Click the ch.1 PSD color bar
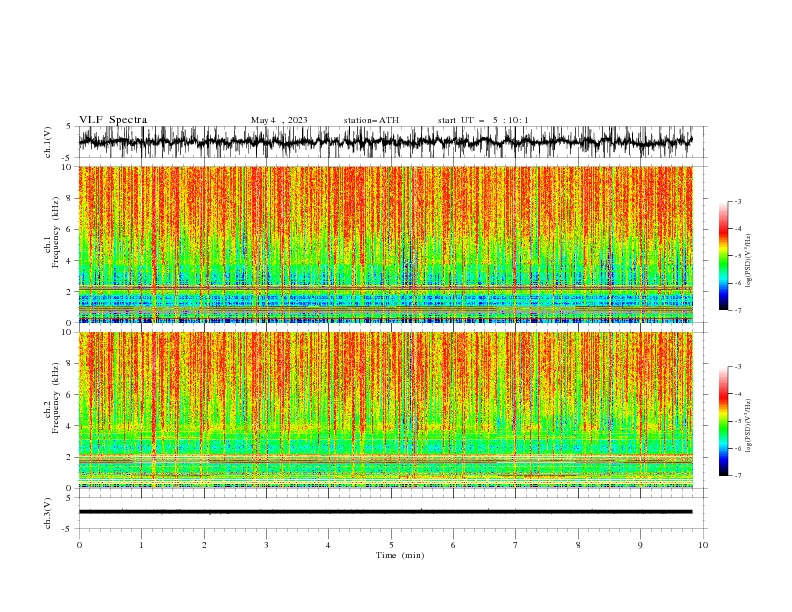Image resolution: width=792 pixels, height=612 pixels. click(x=723, y=256)
